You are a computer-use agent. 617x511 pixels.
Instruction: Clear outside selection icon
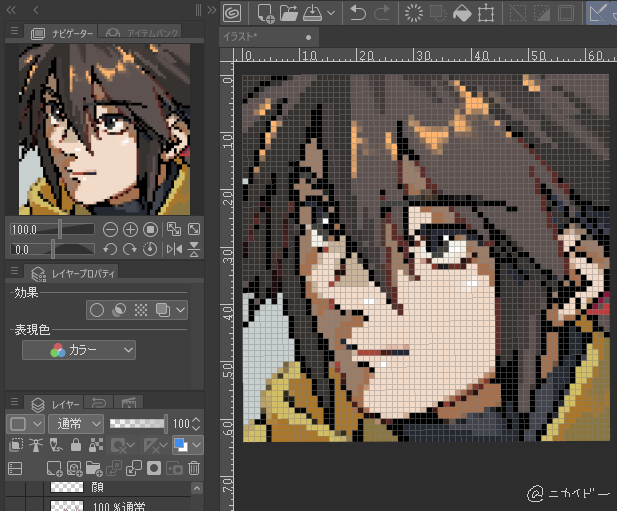tap(438, 13)
